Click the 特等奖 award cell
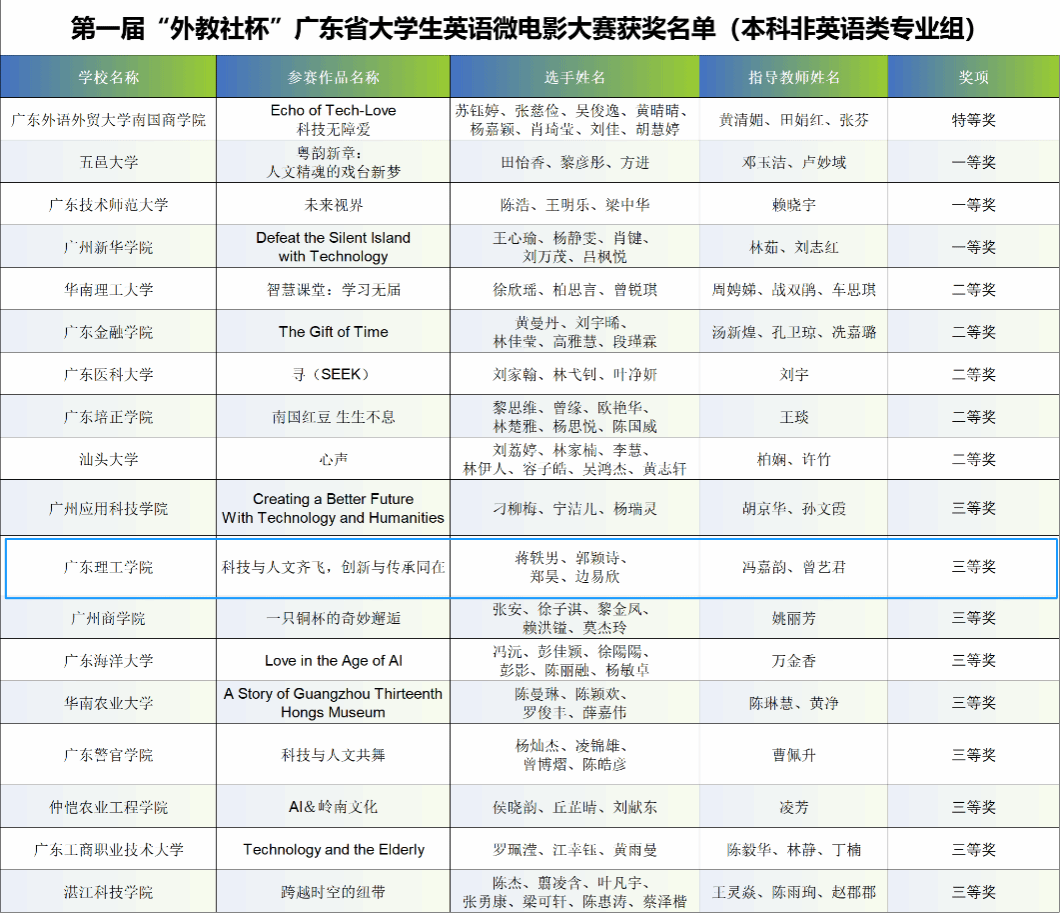 973,120
